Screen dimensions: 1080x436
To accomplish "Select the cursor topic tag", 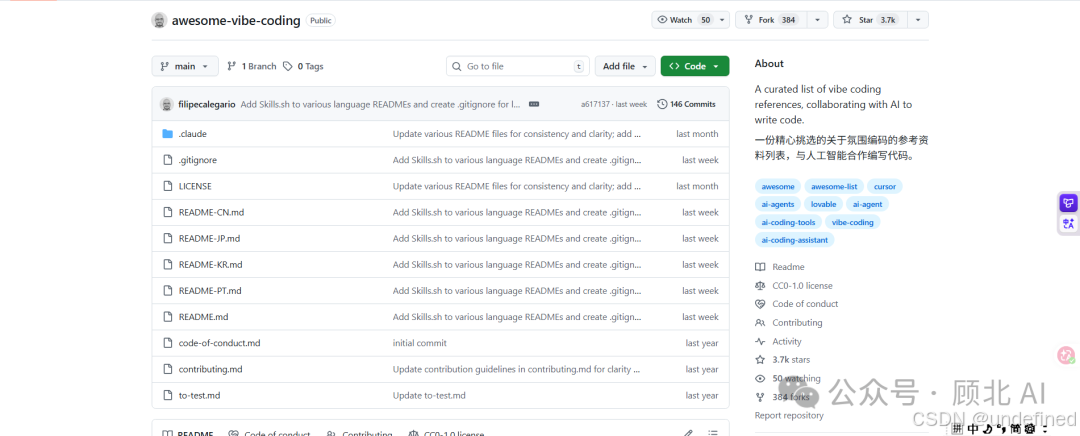I will pyautogui.click(x=885, y=186).
